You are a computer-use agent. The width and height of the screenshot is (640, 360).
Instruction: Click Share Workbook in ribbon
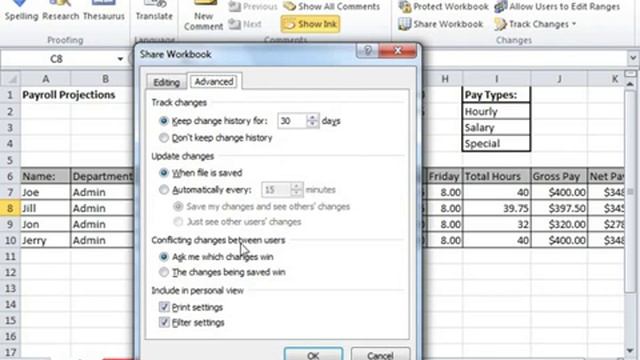coord(440,24)
